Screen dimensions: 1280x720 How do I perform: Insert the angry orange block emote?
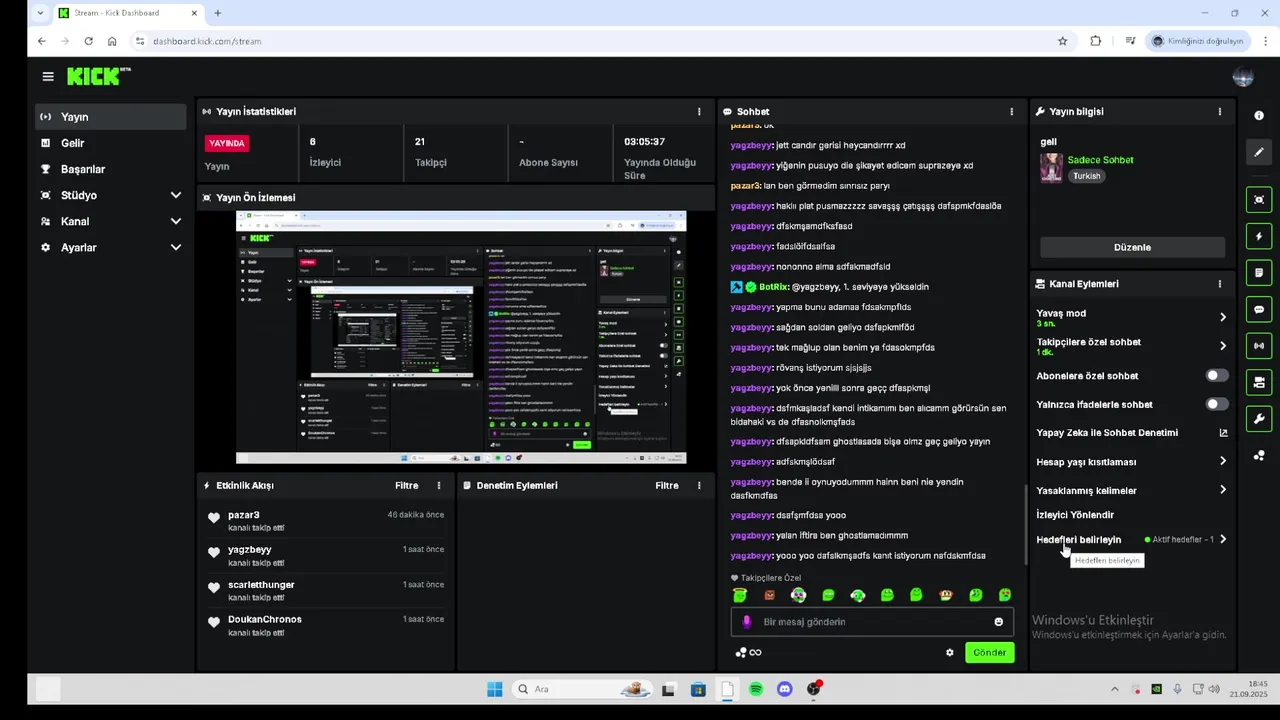click(769, 595)
